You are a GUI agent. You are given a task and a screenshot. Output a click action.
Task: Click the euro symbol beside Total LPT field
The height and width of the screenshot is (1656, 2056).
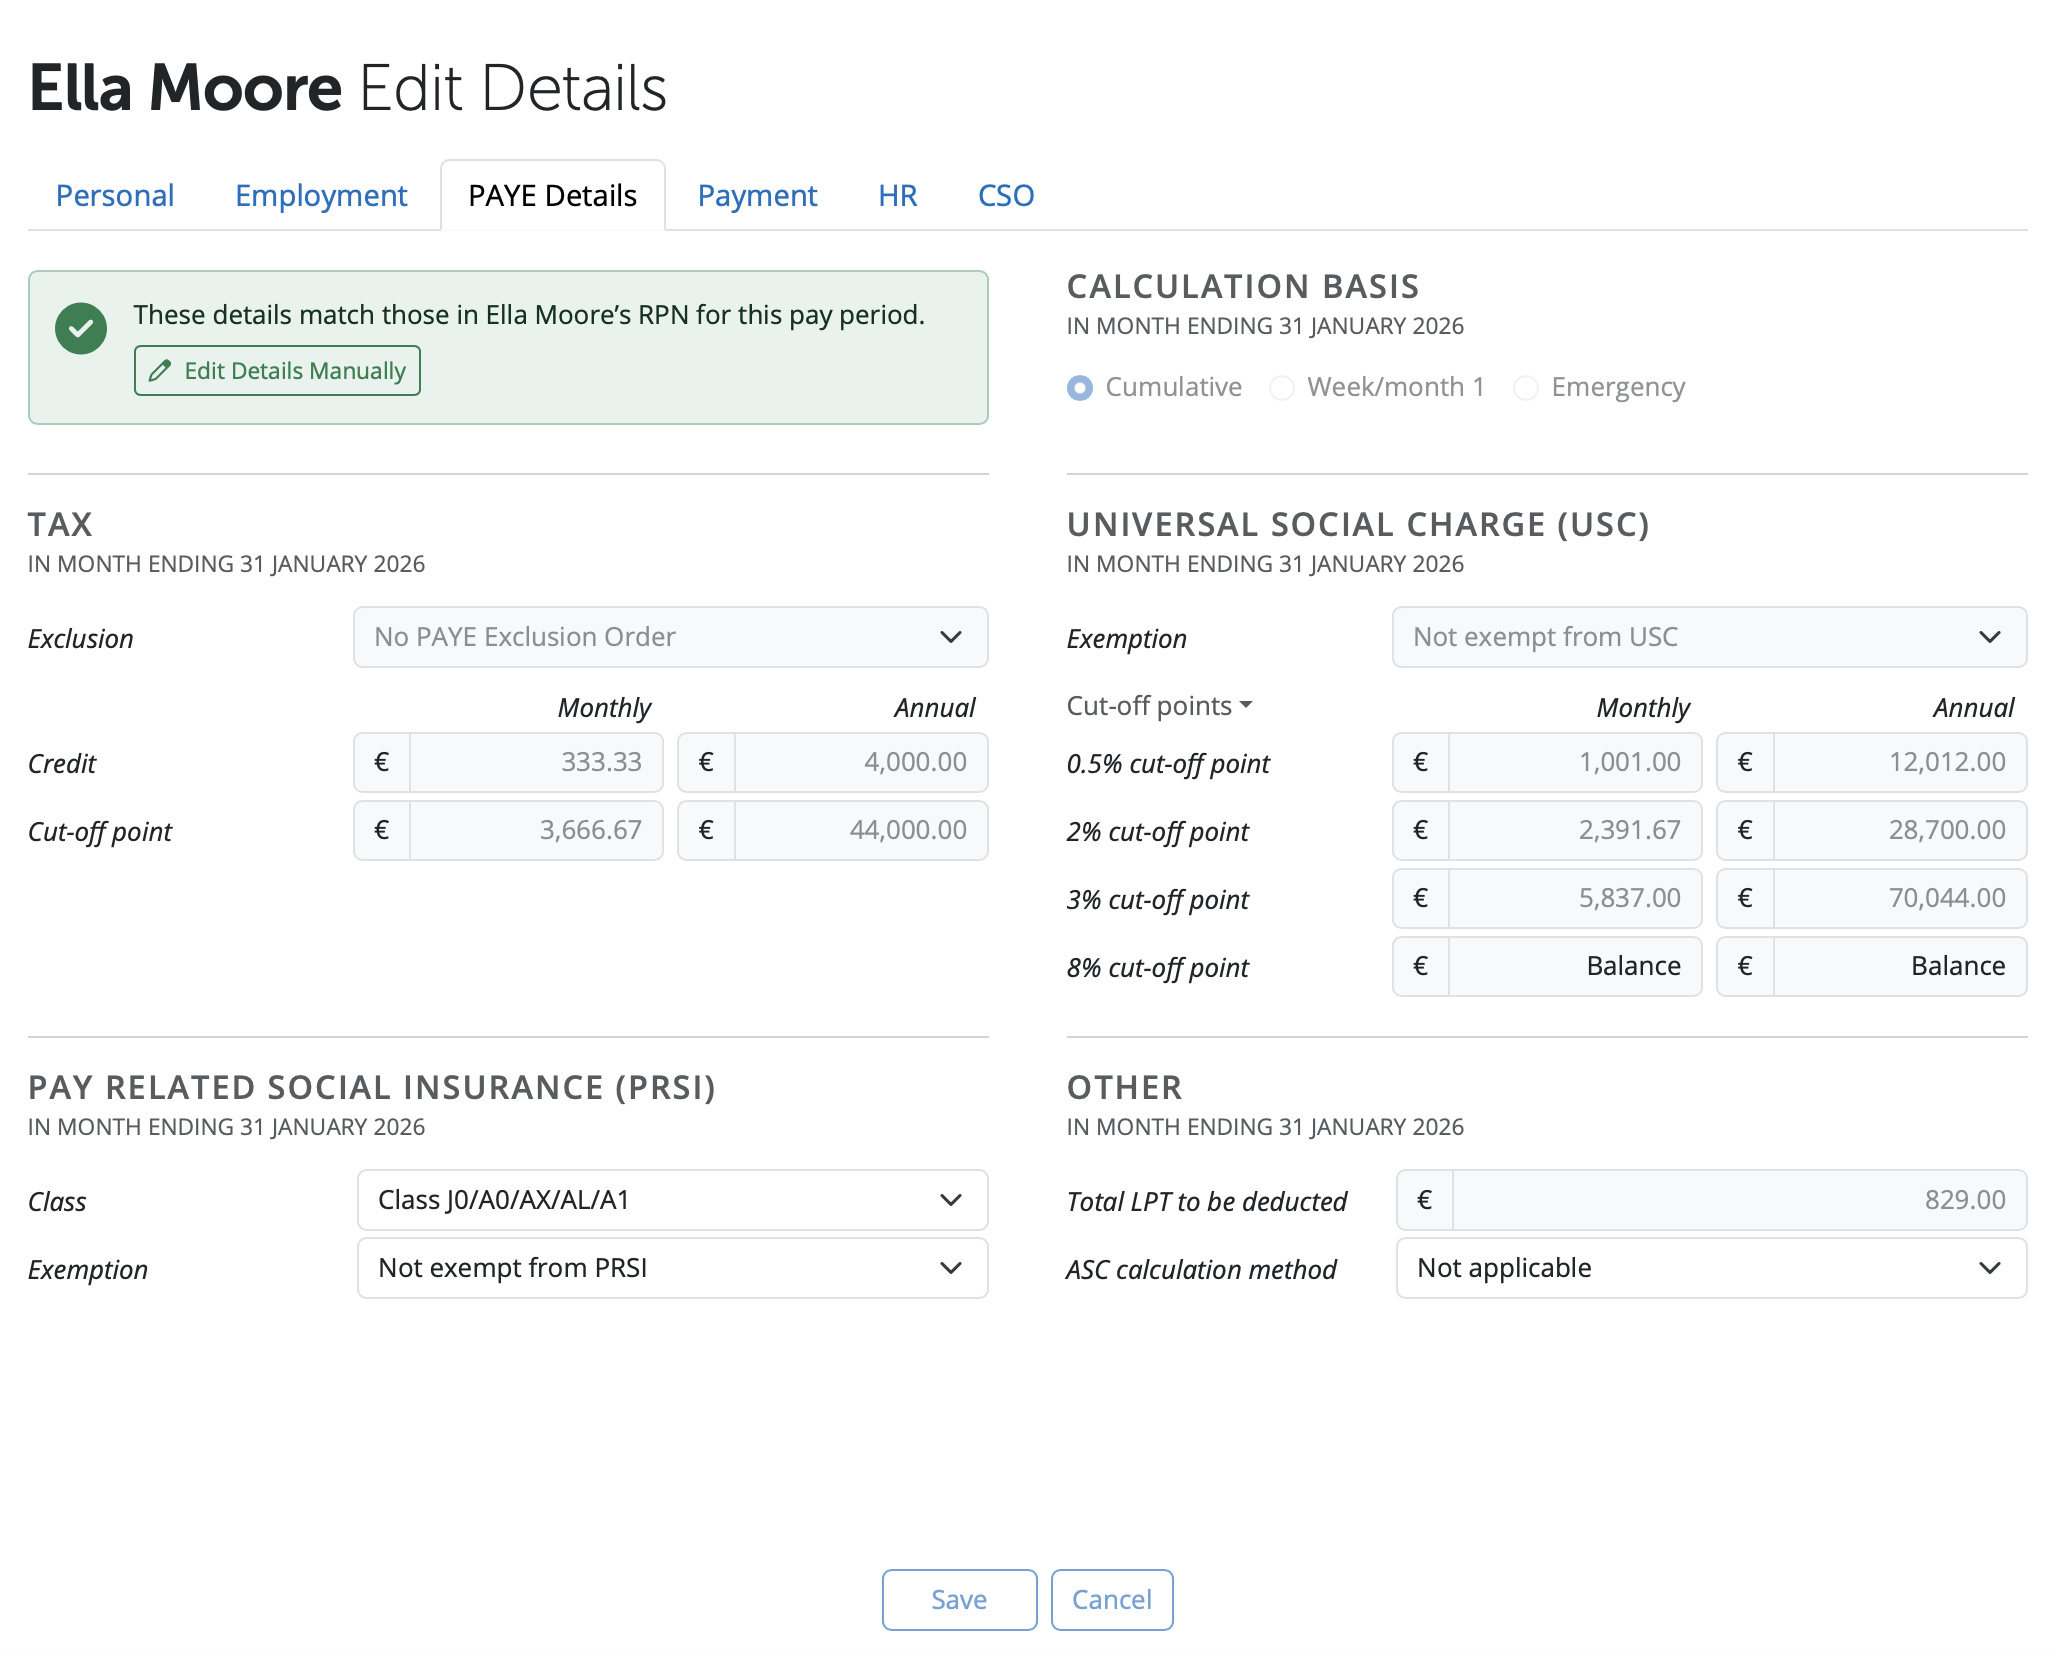(1424, 1199)
